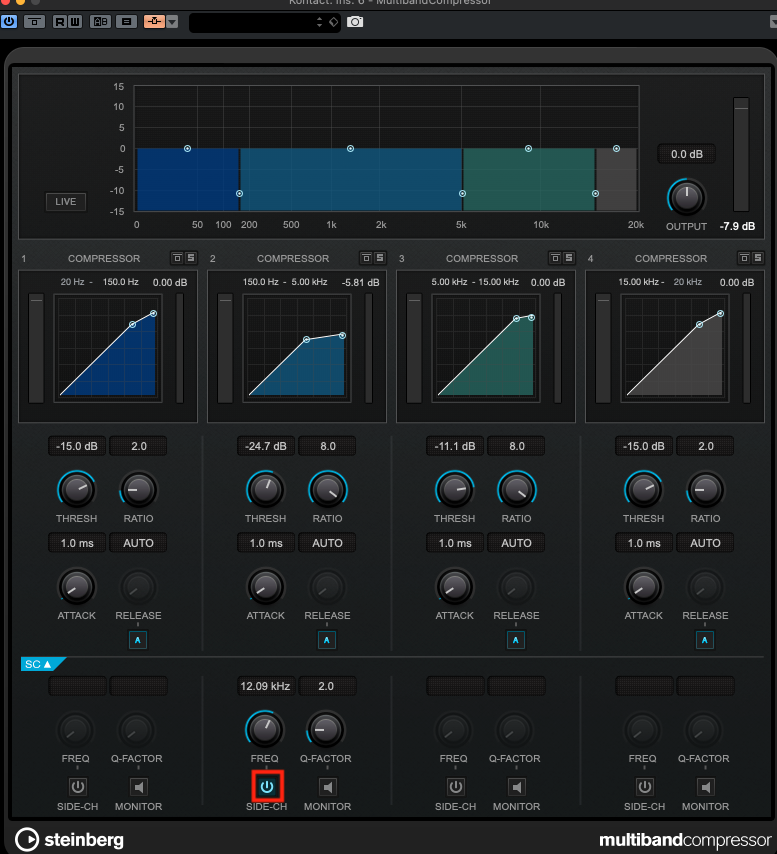Viewport: 777px width, 854px height.
Task: Click band 4 side-chain MONITOR speaker icon
Action: click(706, 787)
